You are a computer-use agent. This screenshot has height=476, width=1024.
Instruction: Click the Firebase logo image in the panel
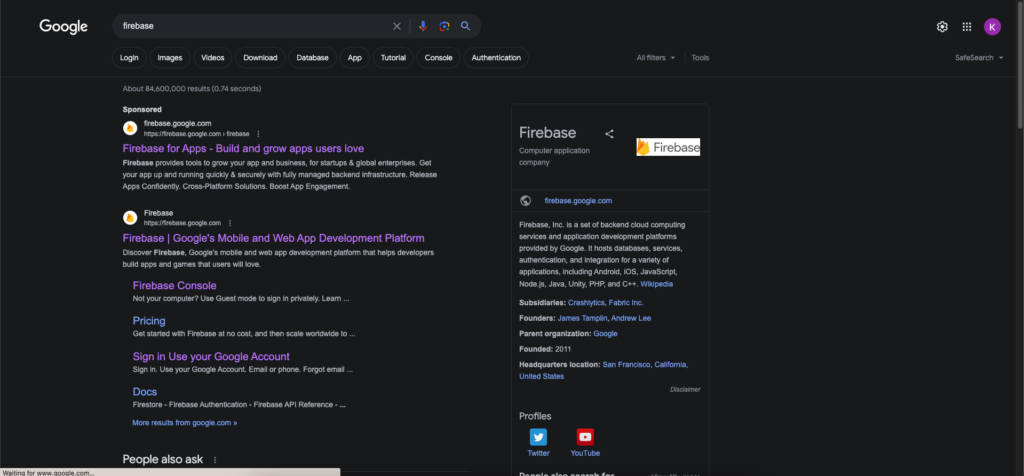click(x=668, y=147)
